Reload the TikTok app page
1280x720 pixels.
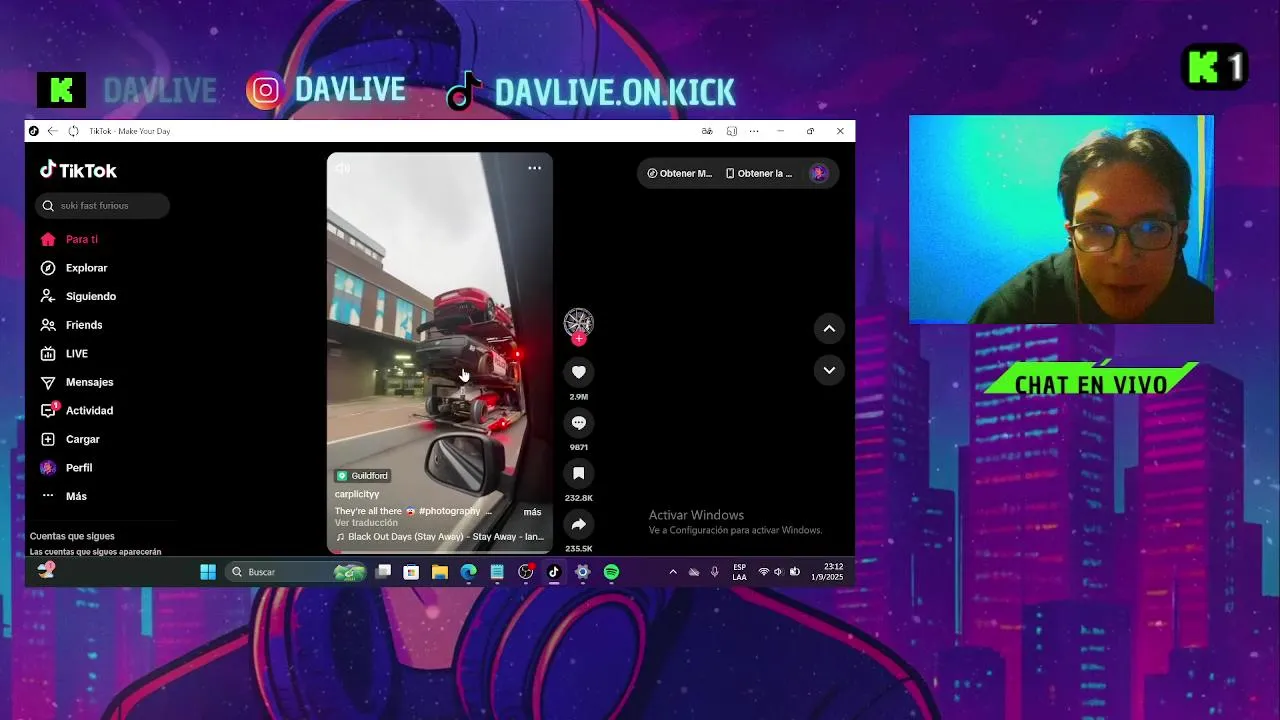click(x=73, y=131)
